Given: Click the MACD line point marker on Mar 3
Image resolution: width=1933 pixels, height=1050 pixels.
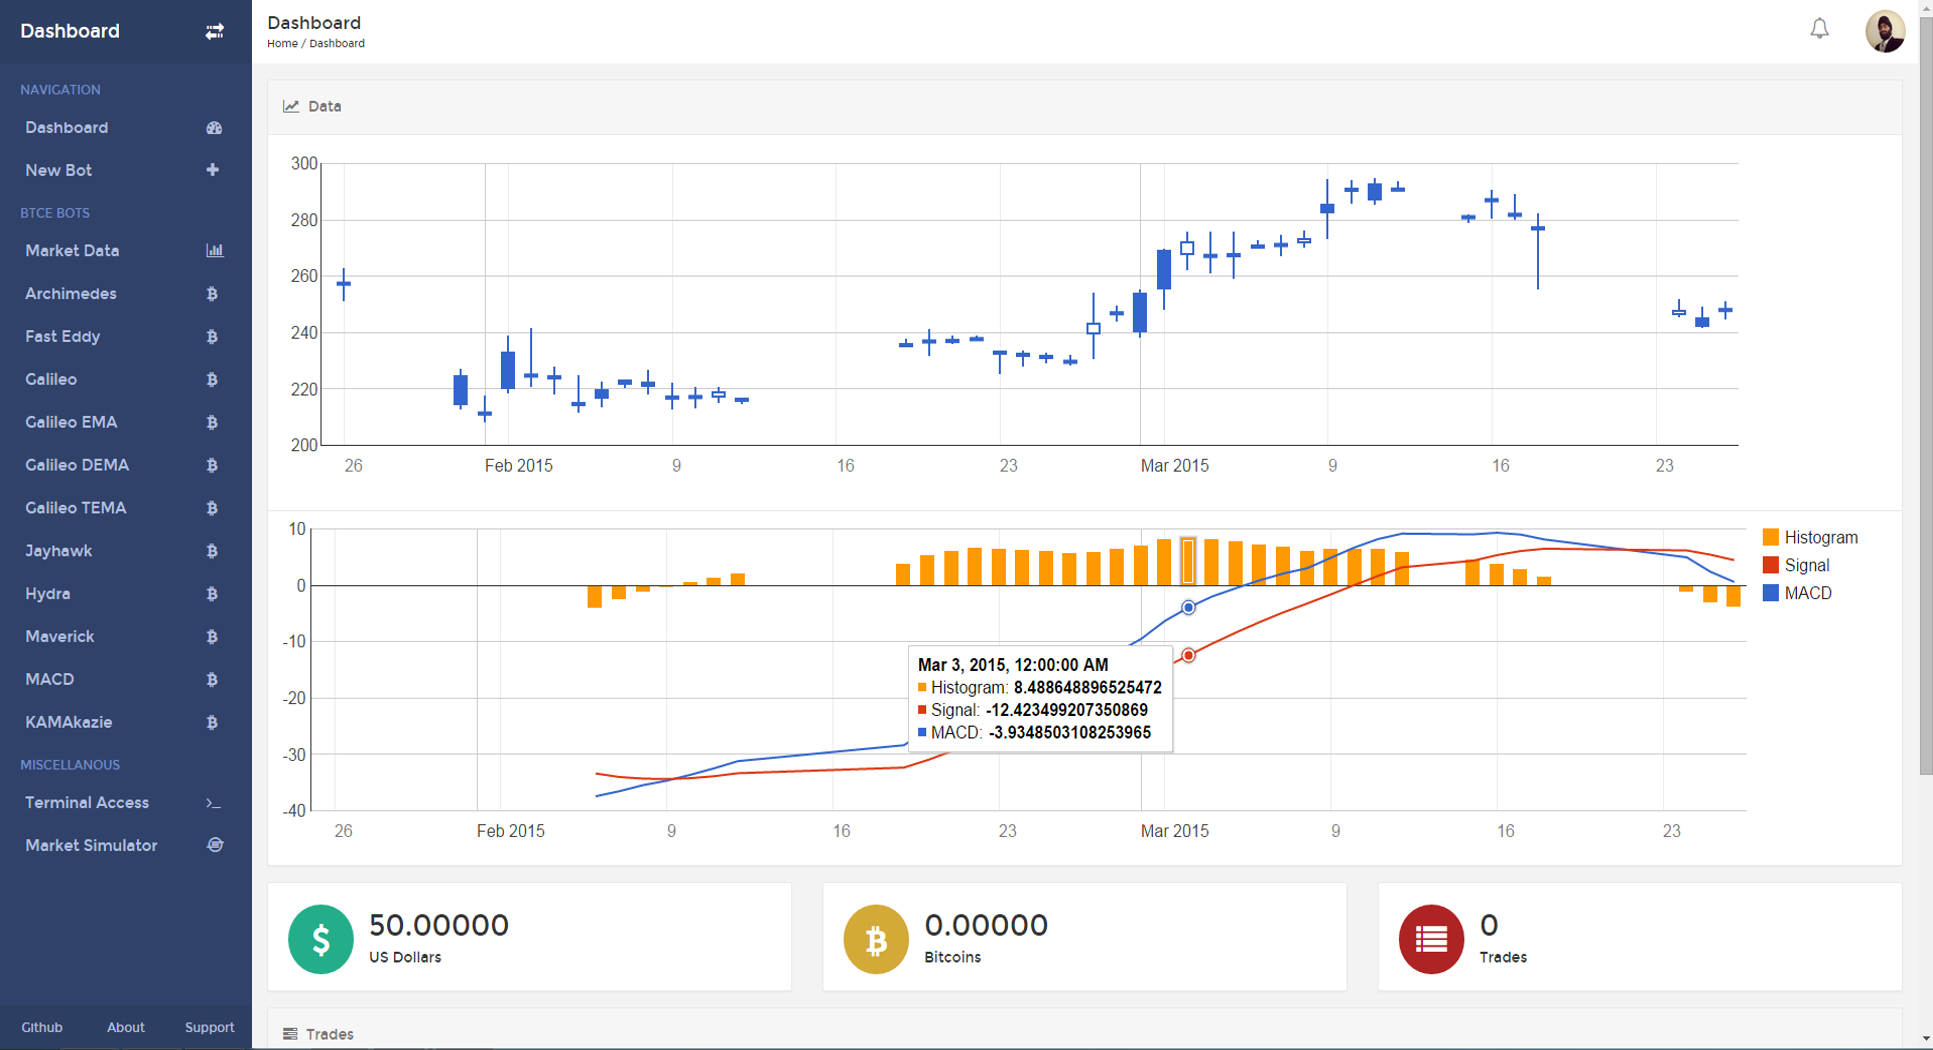Looking at the screenshot, I should [1188, 608].
